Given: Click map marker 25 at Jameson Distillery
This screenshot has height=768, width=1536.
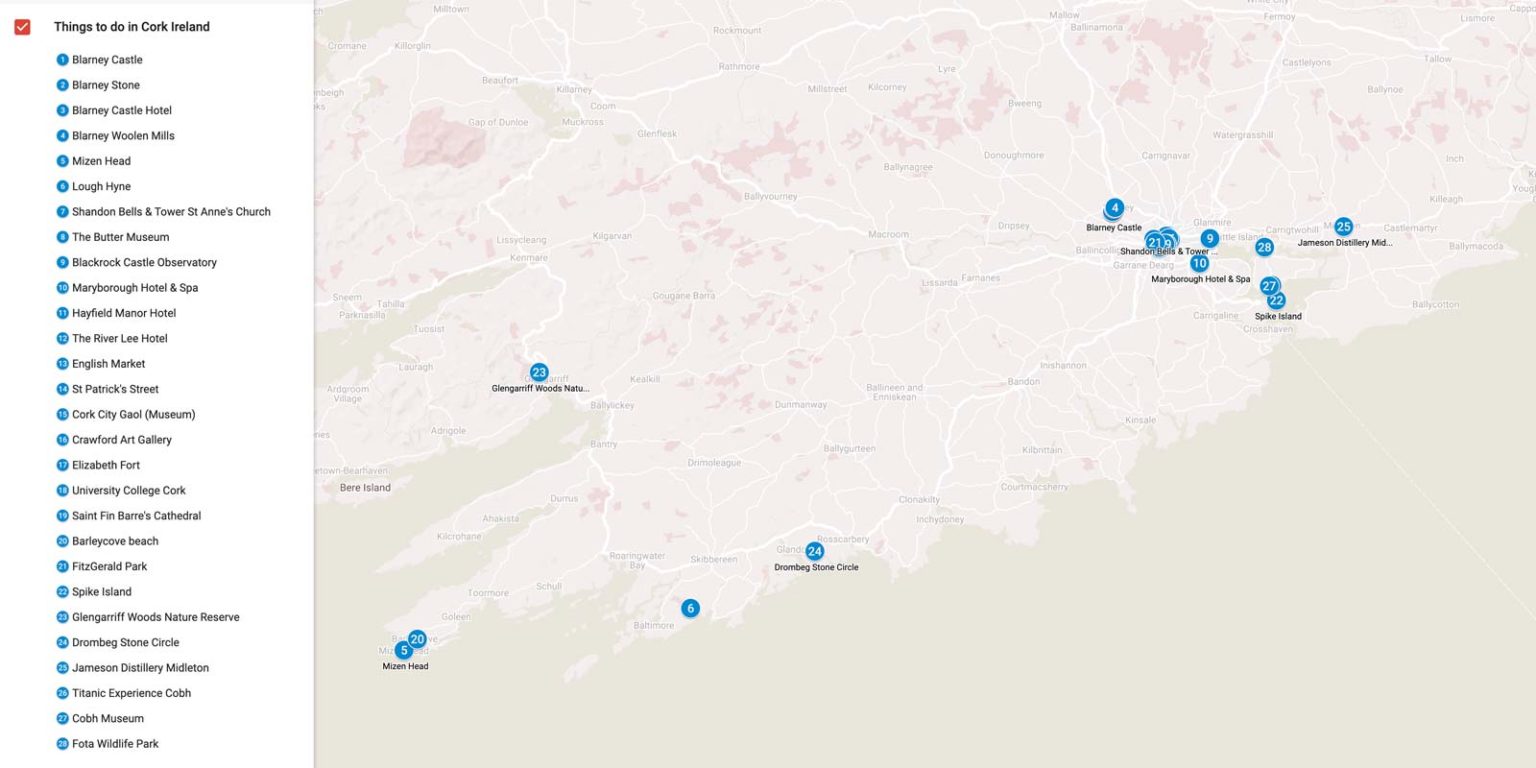Looking at the screenshot, I should tap(1343, 227).
